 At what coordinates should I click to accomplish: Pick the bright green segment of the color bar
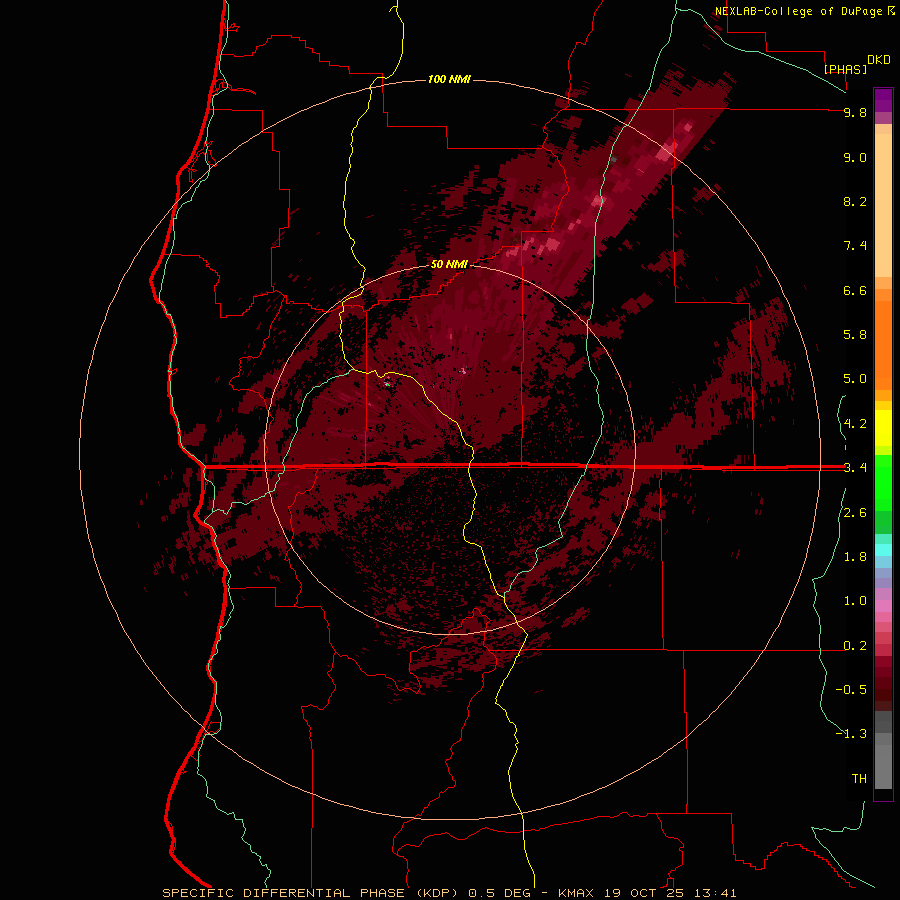point(883,482)
